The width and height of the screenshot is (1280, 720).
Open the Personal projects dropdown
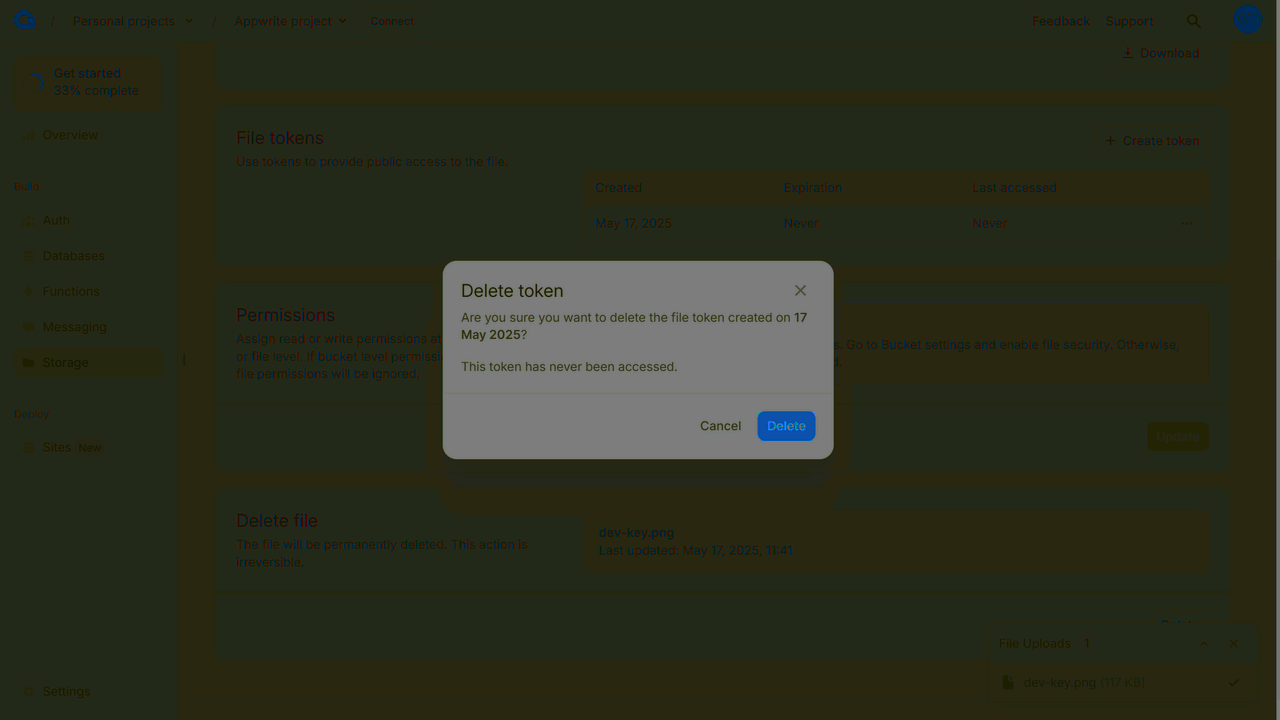(132, 20)
